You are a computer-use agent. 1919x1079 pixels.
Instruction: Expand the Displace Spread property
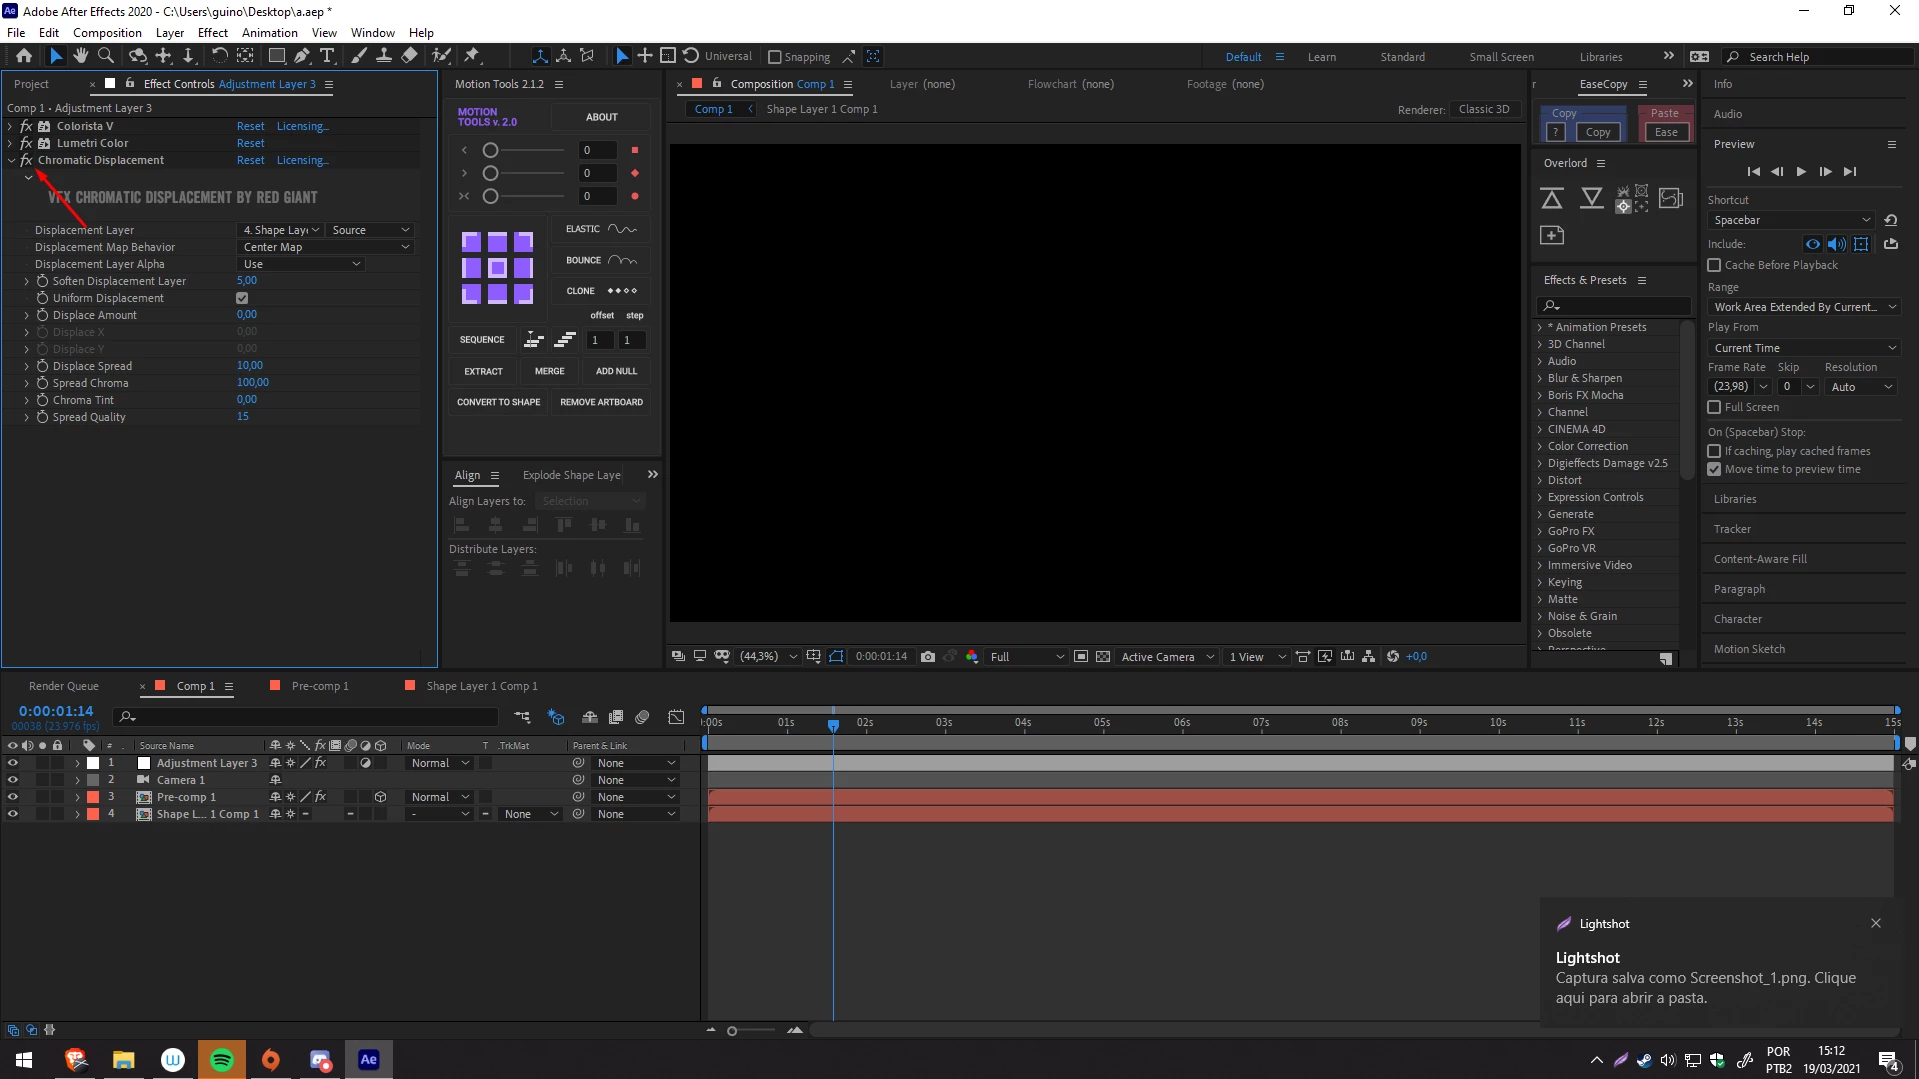[x=27, y=366]
